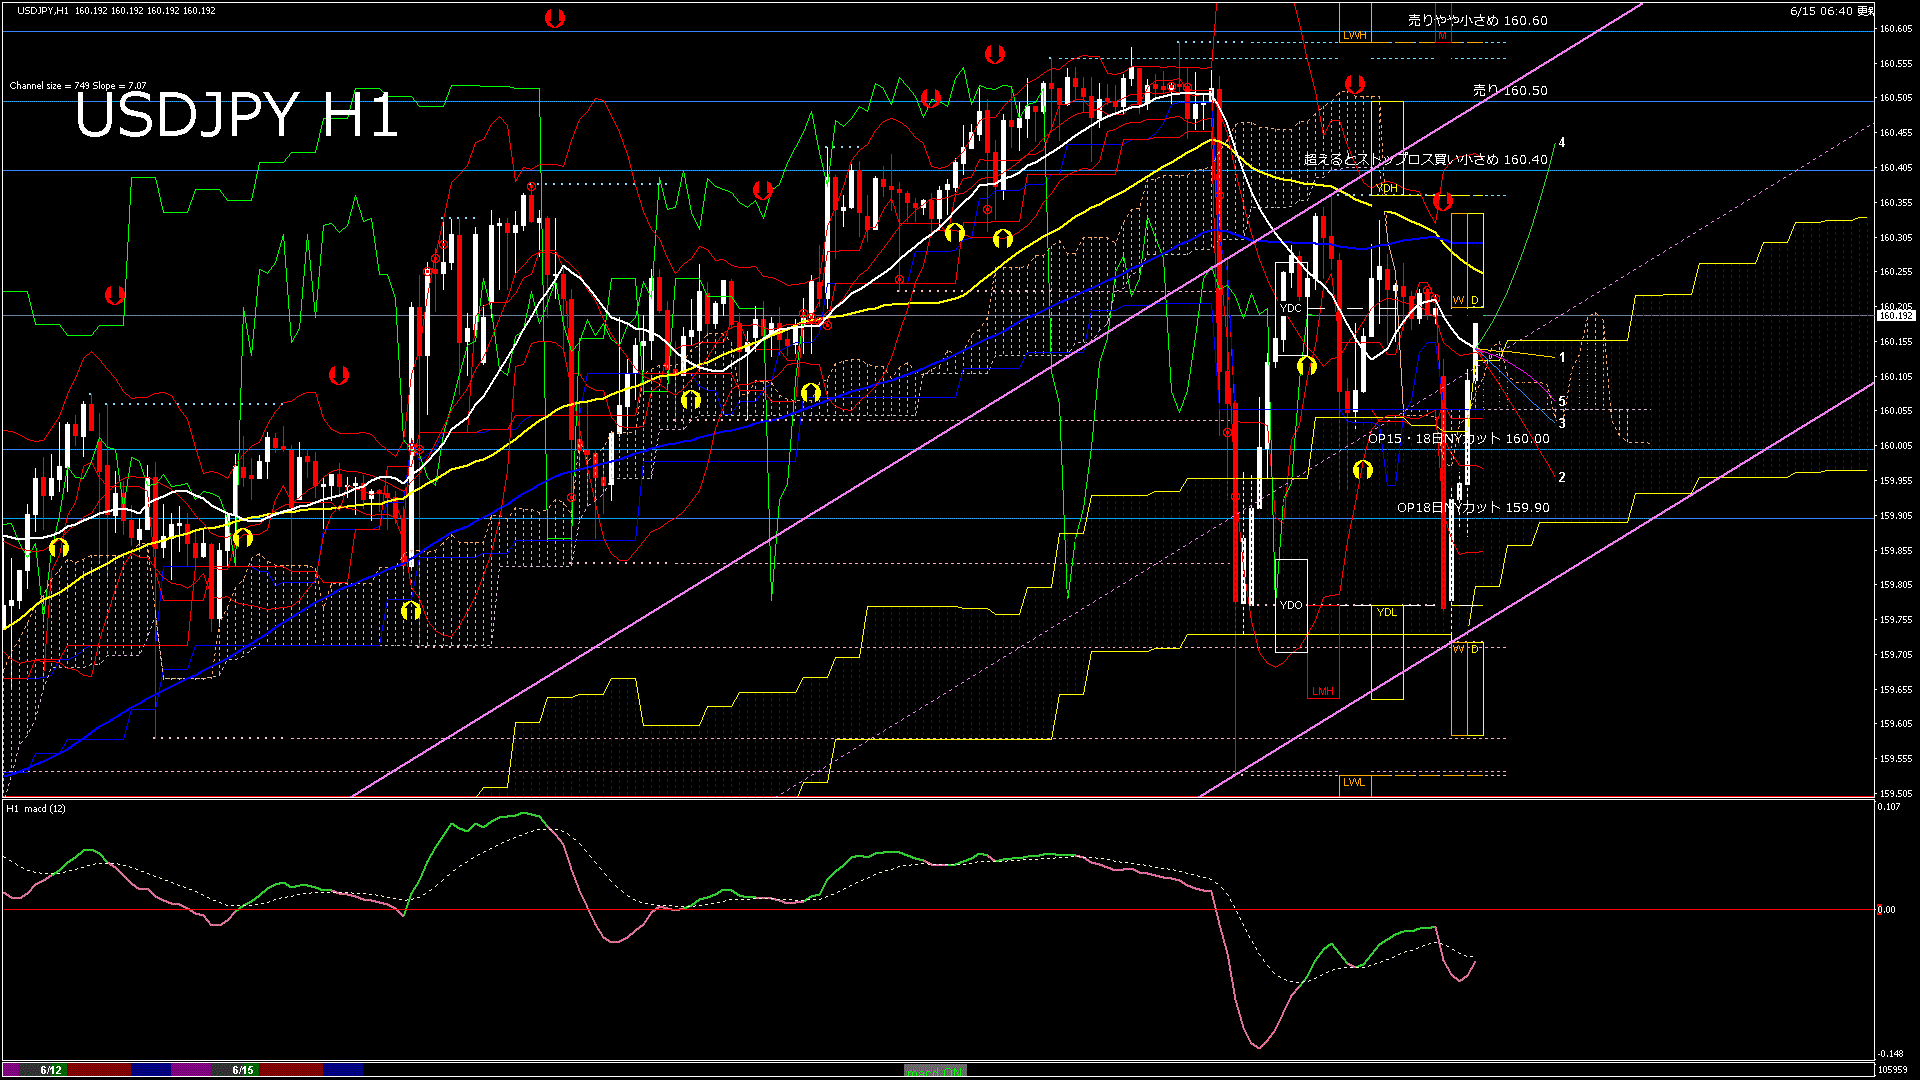Screen dimensions: 1920x1080
Task: Click MACD scale value -0.148
Action: pyautogui.click(x=1890, y=1054)
